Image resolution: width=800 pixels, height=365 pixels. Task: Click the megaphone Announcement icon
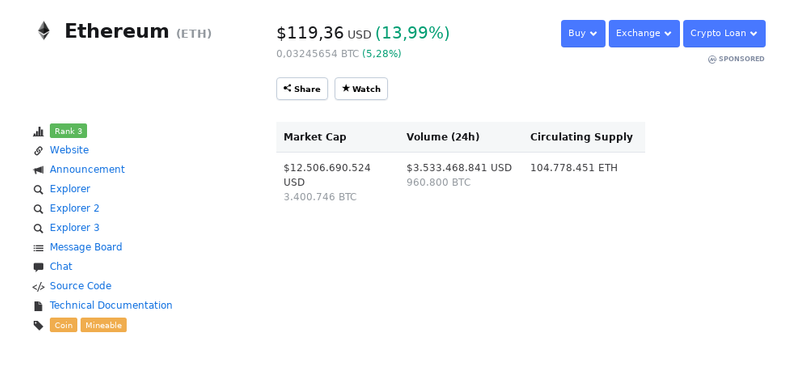(x=38, y=170)
